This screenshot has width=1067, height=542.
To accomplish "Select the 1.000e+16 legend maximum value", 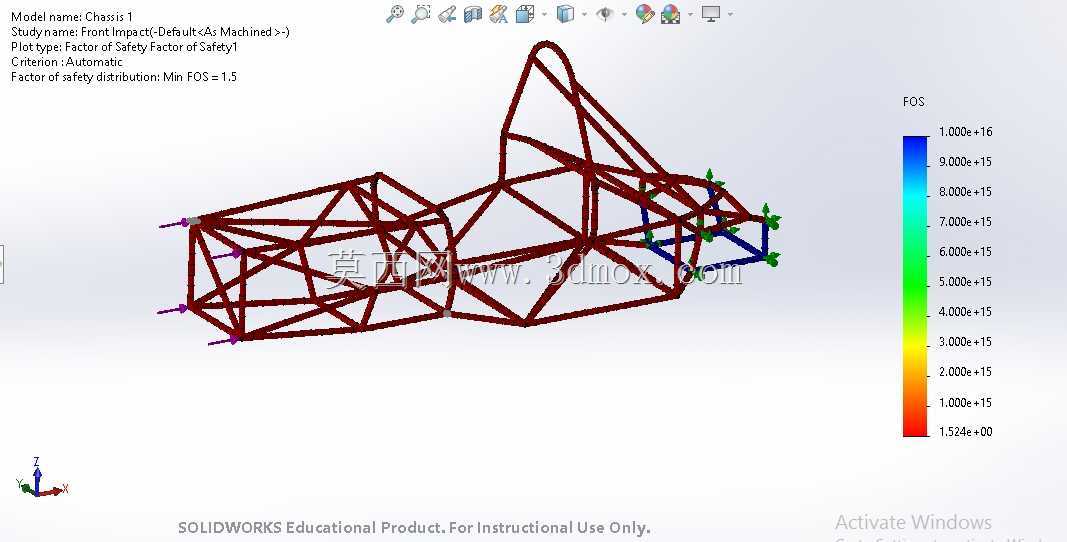I will (965, 131).
